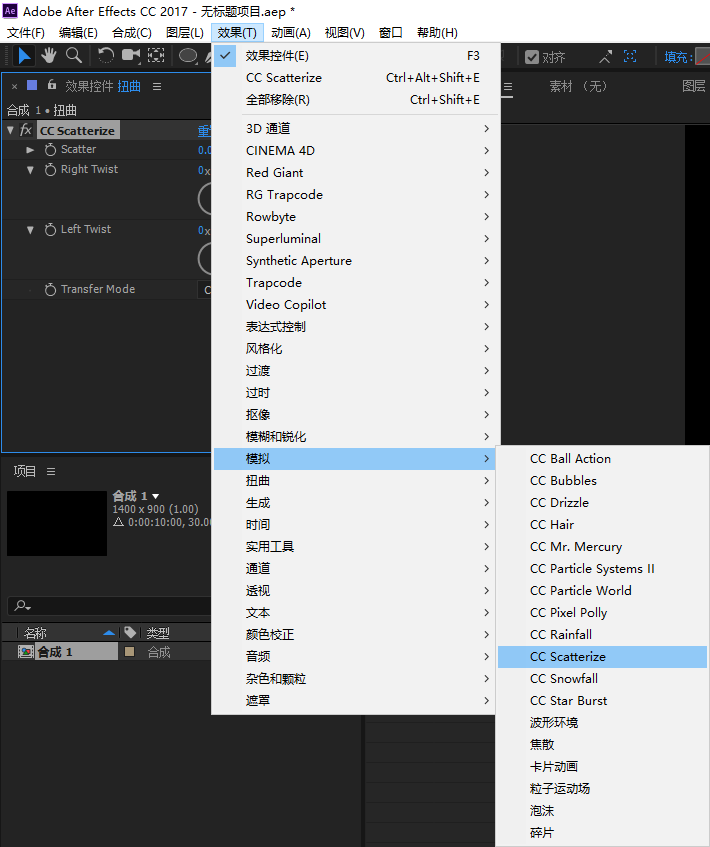
Task: Select the Unified Camera tool
Action: tap(131, 55)
